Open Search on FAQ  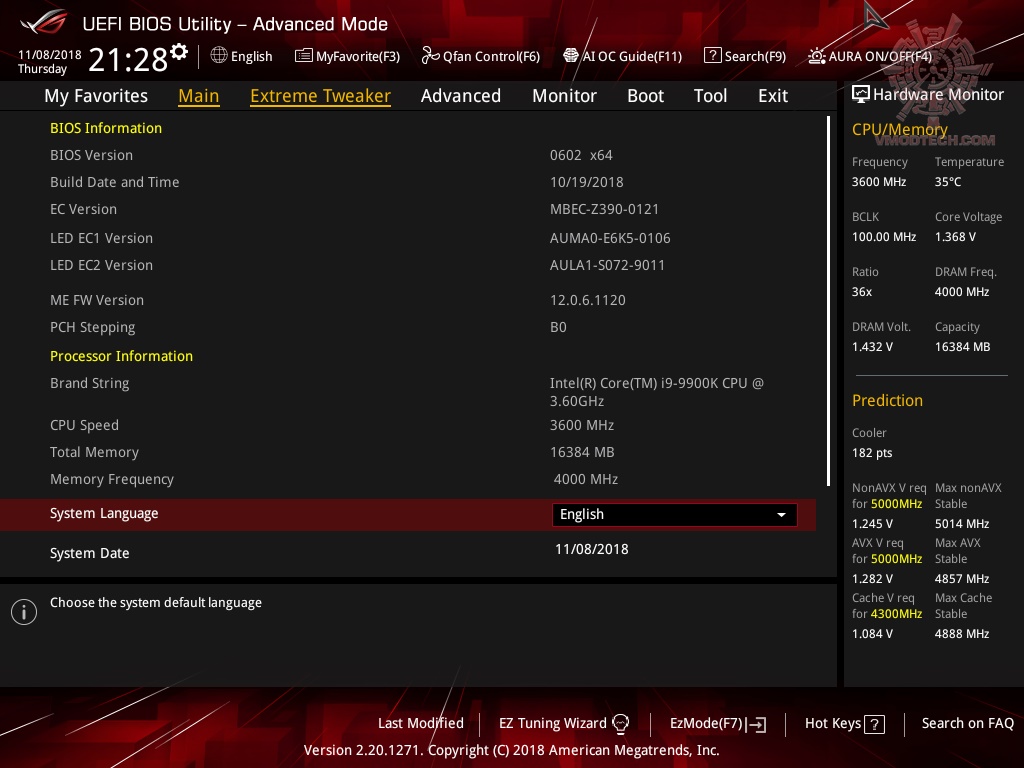[x=967, y=723]
